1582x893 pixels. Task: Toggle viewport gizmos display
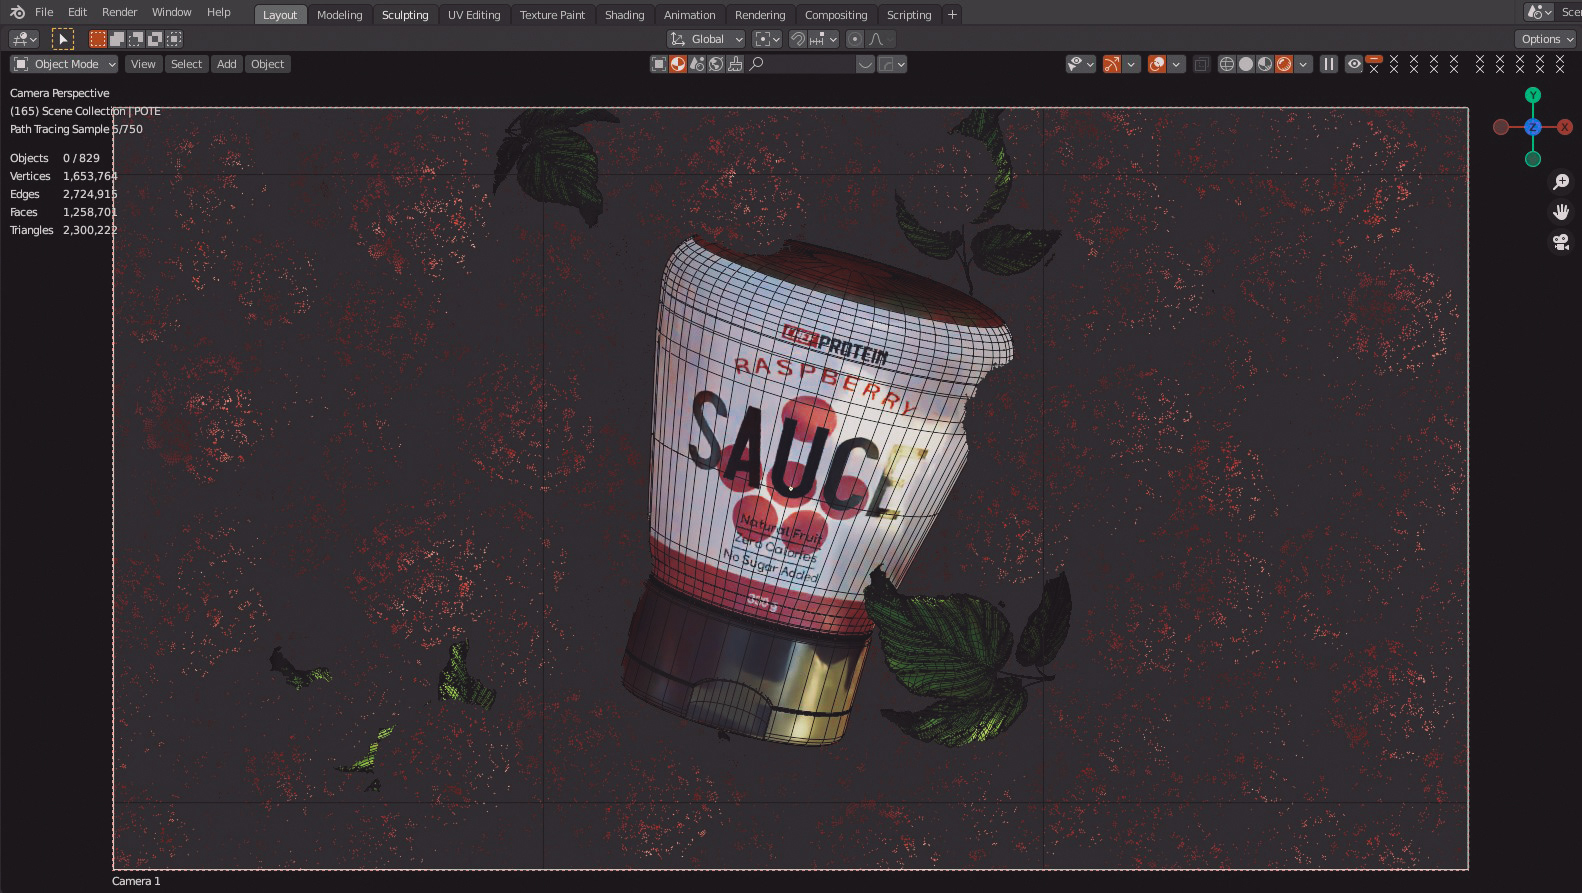[x=1111, y=64]
